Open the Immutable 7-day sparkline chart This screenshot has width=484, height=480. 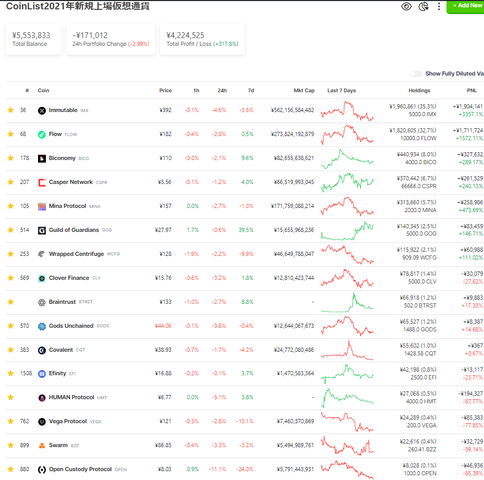[x=347, y=111]
